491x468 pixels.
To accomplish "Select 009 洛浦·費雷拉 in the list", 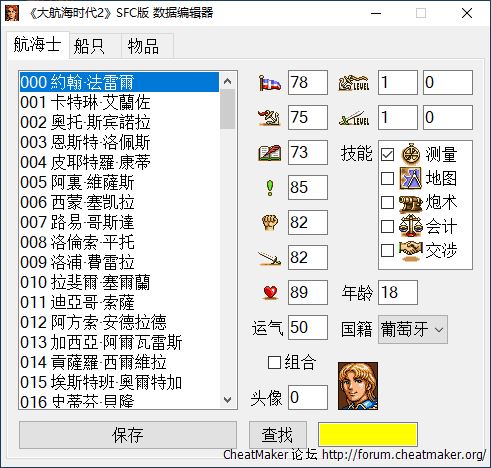I will [119, 262].
